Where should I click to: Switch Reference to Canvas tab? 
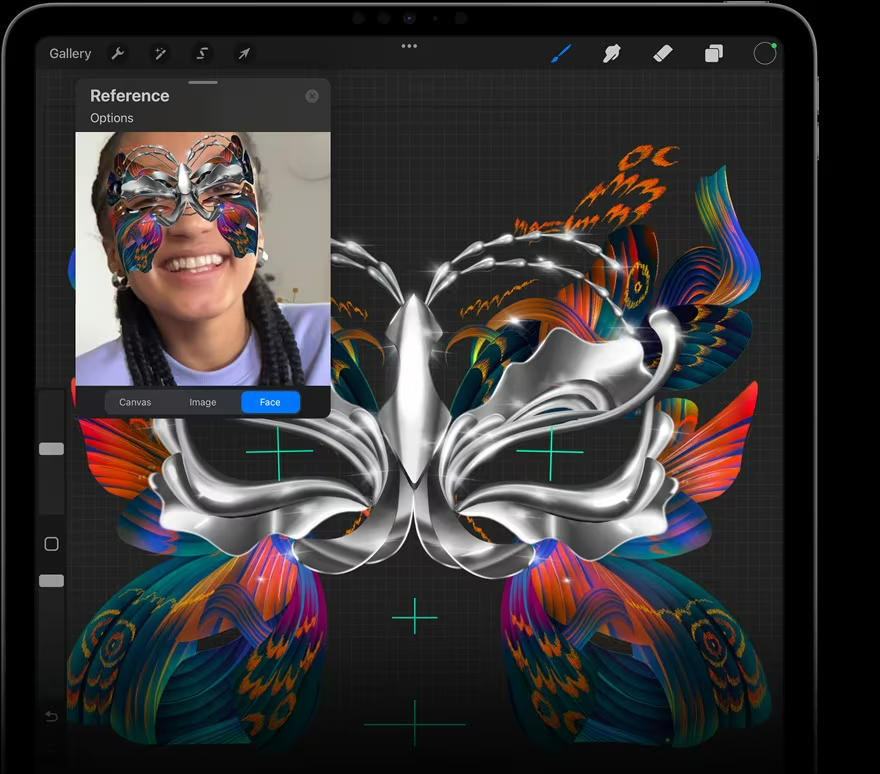(135, 402)
